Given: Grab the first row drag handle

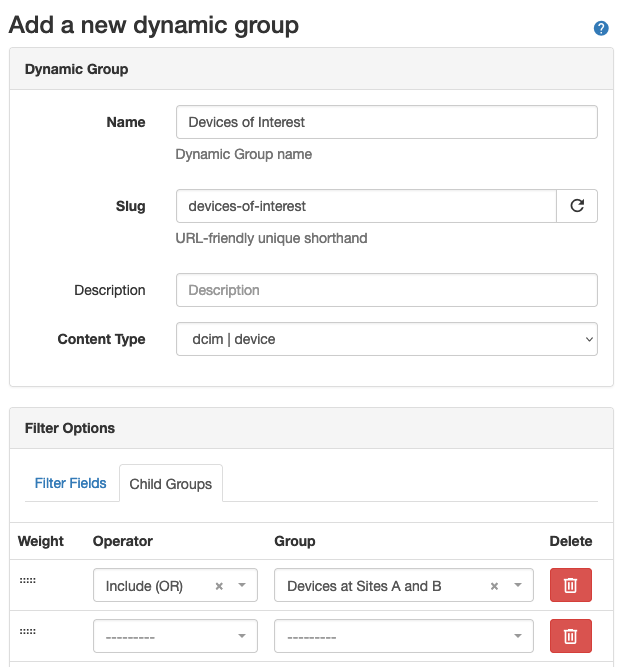Looking at the screenshot, I should (x=27, y=581).
